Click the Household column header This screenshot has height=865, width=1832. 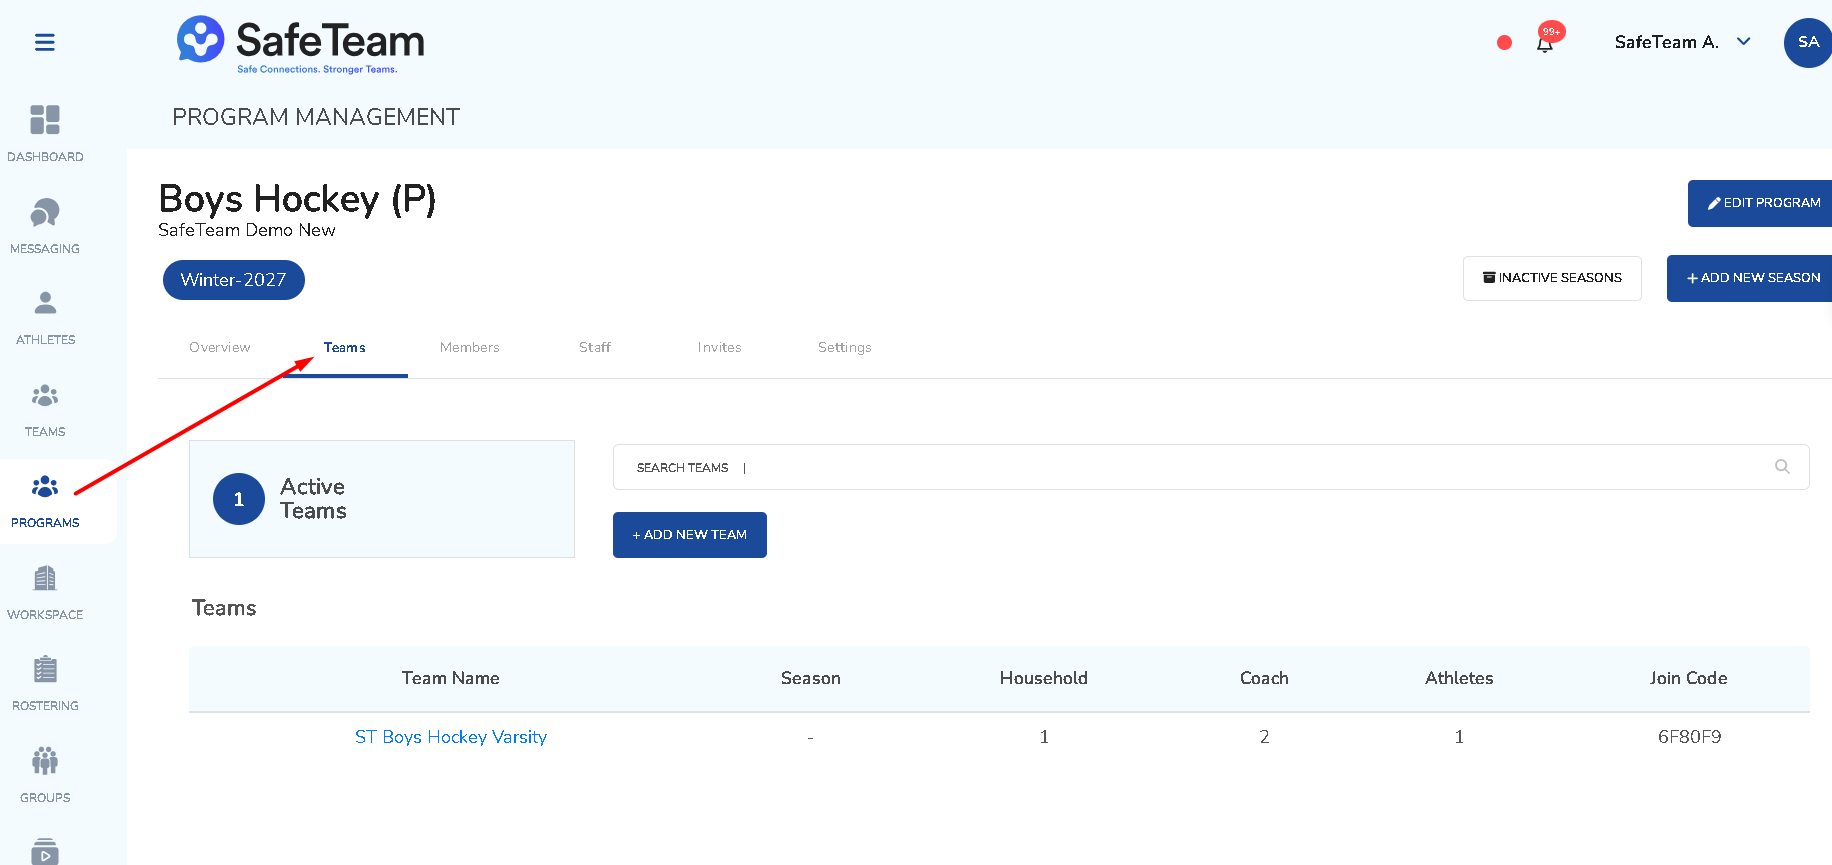click(1044, 678)
